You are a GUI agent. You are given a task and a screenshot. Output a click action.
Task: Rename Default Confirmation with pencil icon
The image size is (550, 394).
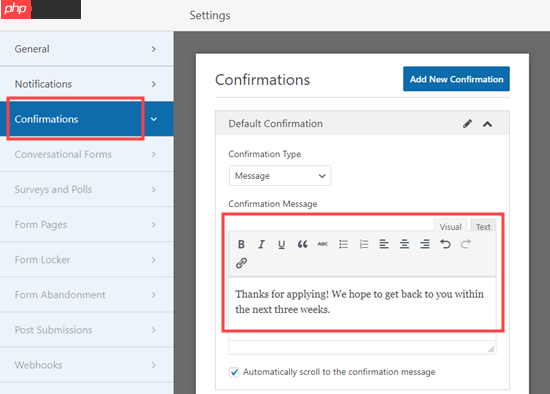467,123
